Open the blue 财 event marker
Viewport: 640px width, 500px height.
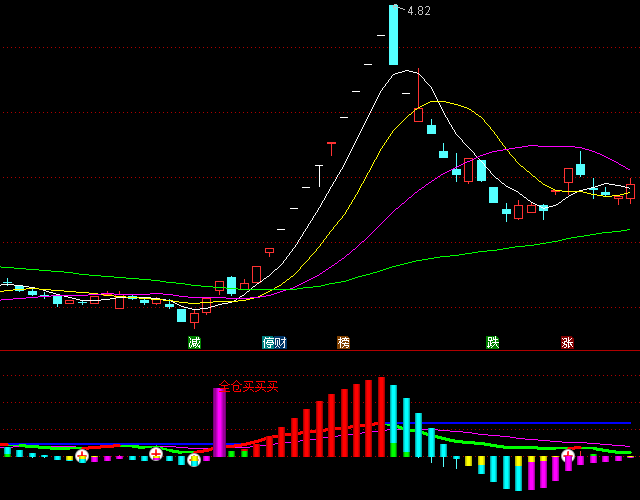pos(281,342)
